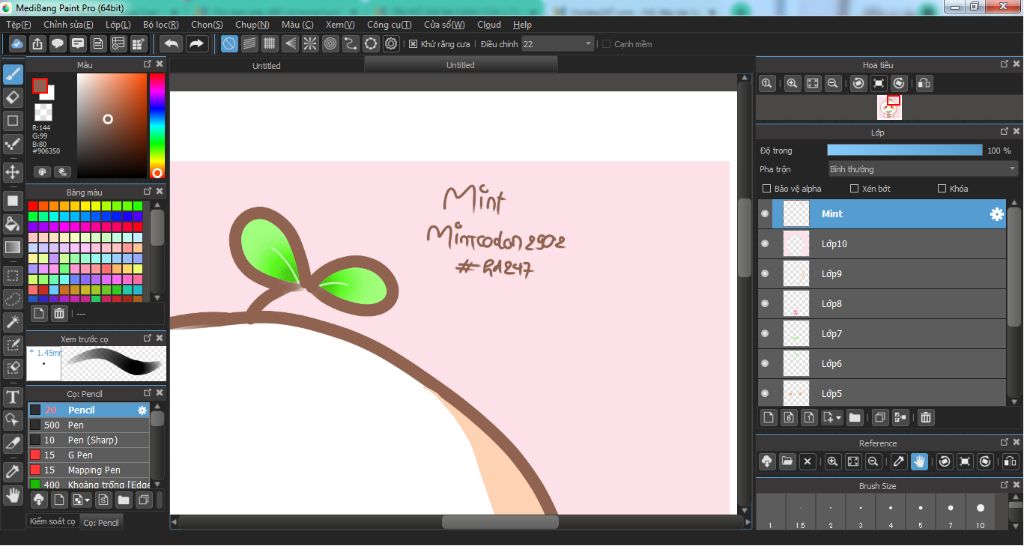The height and width of the screenshot is (546, 1024).
Task: Open image file in Reference panel
Action: click(787, 462)
